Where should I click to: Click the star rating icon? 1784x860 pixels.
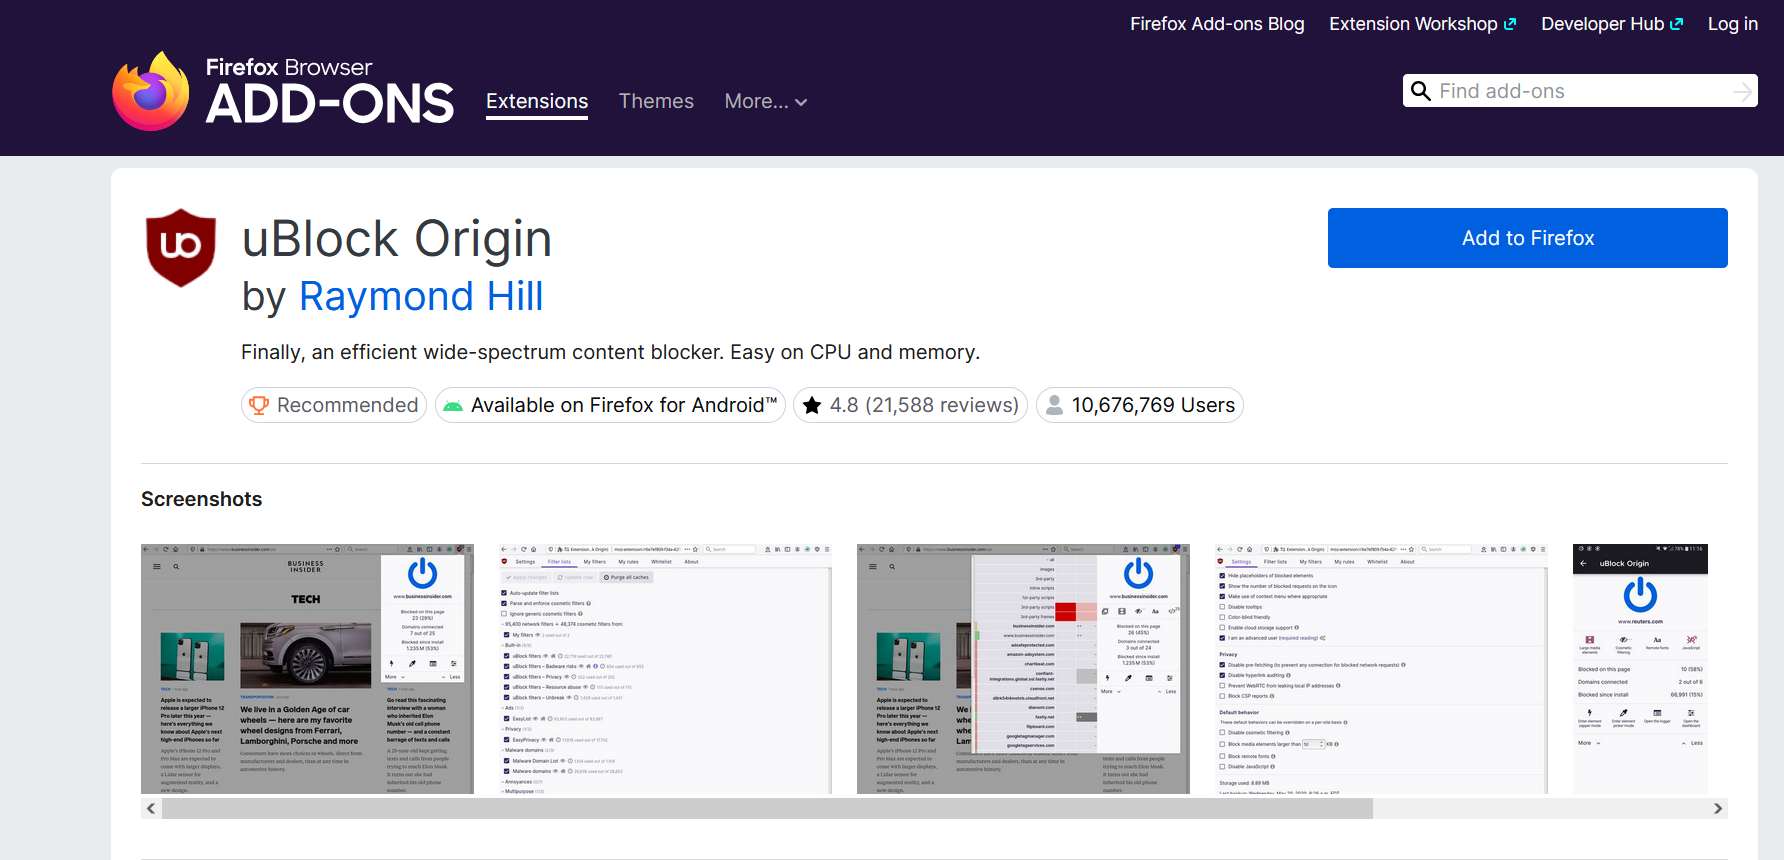click(x=812, y=405)
